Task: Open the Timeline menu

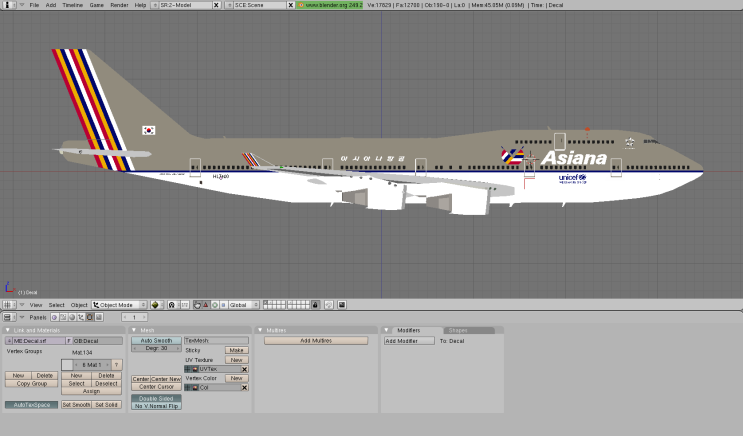Action: coord(72,5)
